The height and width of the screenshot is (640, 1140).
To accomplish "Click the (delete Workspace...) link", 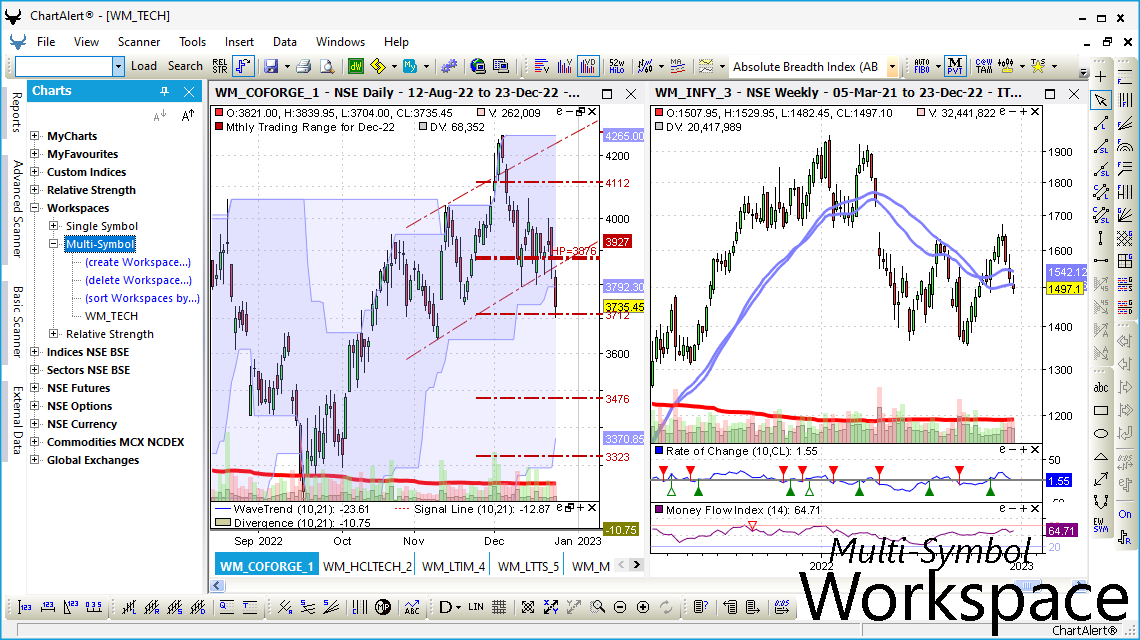I will (138, 281).
